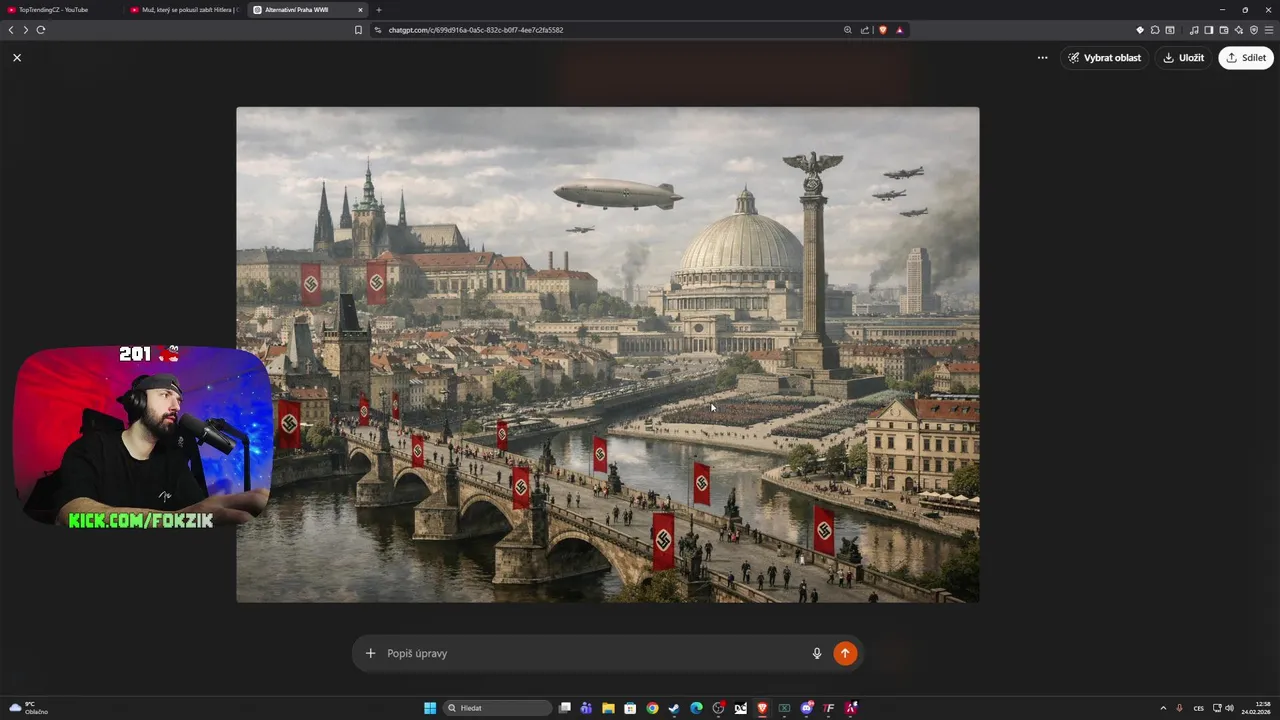Screen dimensions: 1280x720
Task: Open the Brave Shields lion icon
Action: click(882, 30)
